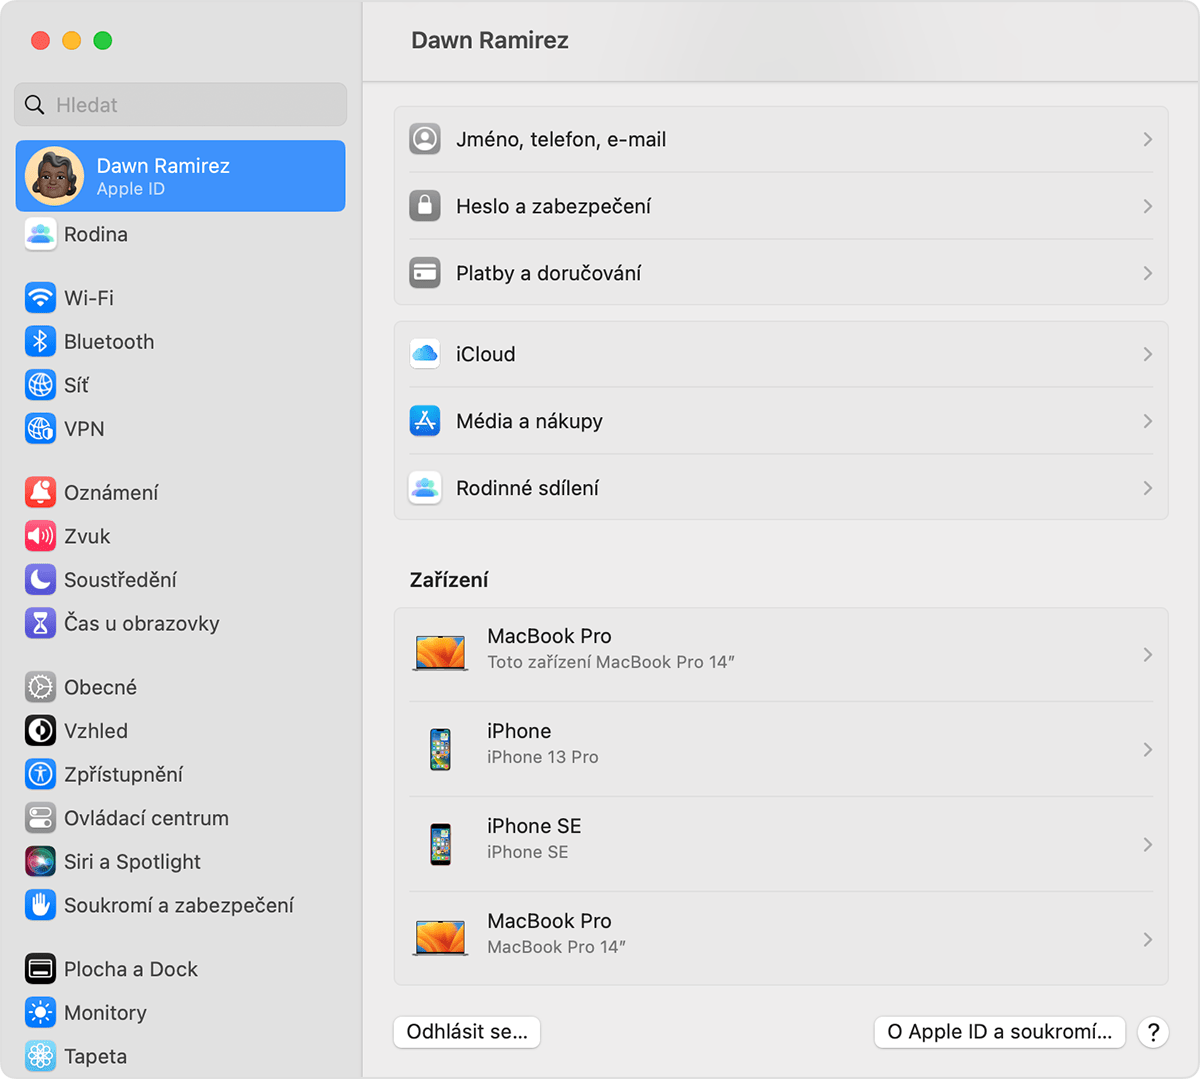Open the VPN icon in sidebar
1200x1080 pixels.
40,429
